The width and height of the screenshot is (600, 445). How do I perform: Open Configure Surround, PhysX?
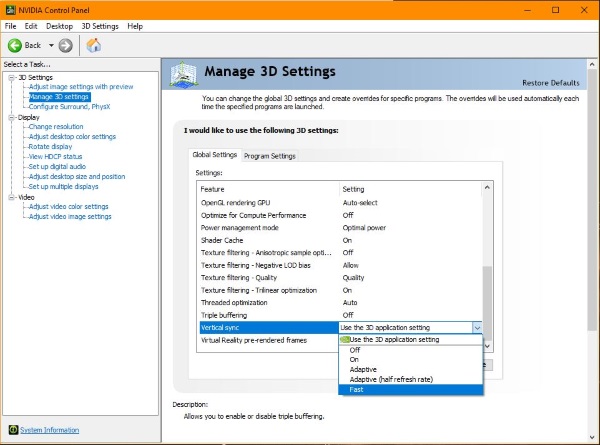pyautogui.click(x=69, y=106)
